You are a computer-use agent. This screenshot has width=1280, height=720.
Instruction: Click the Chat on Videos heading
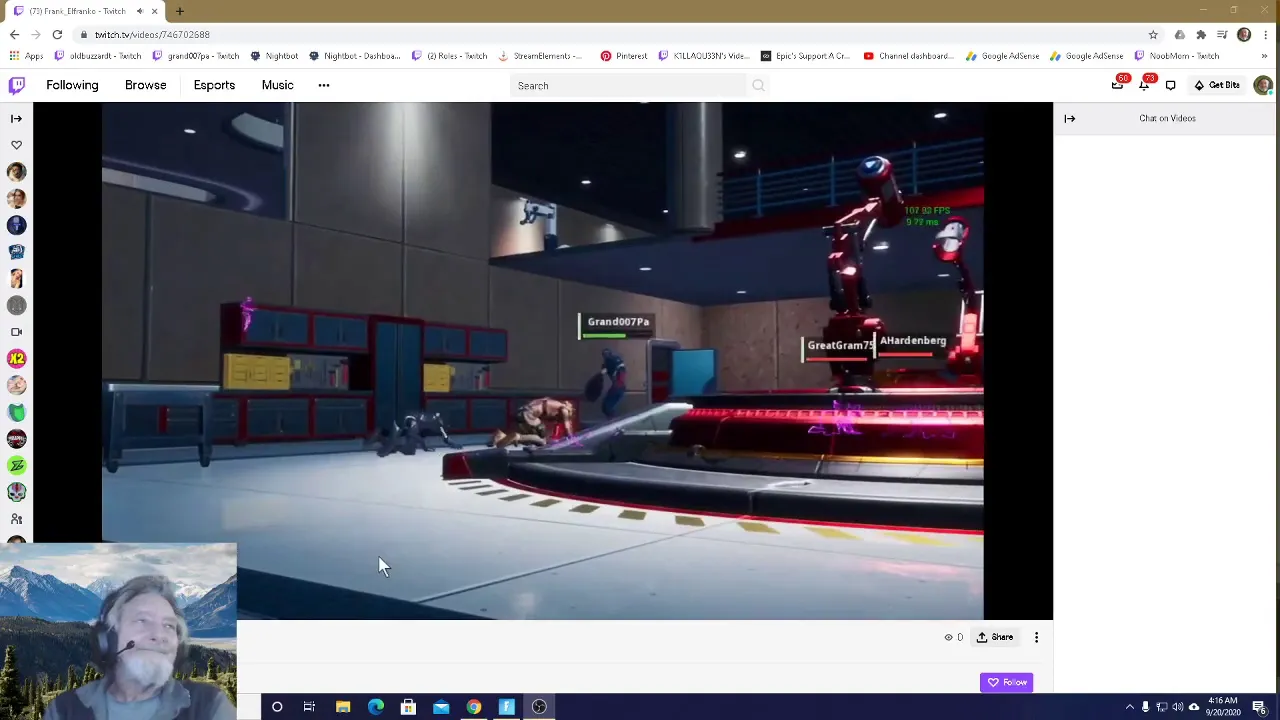[x=1167, y=118]
